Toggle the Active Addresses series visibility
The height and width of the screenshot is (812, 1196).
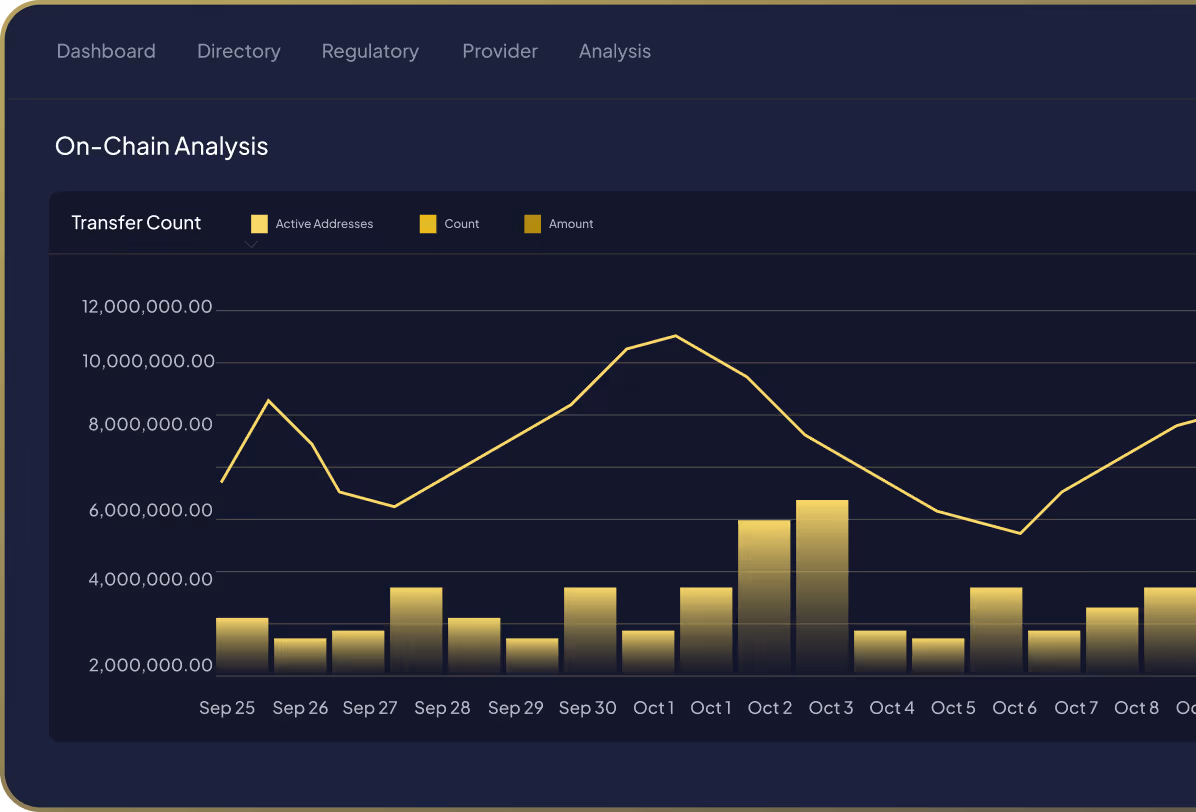pyautogui.click(x=311, y=223)
